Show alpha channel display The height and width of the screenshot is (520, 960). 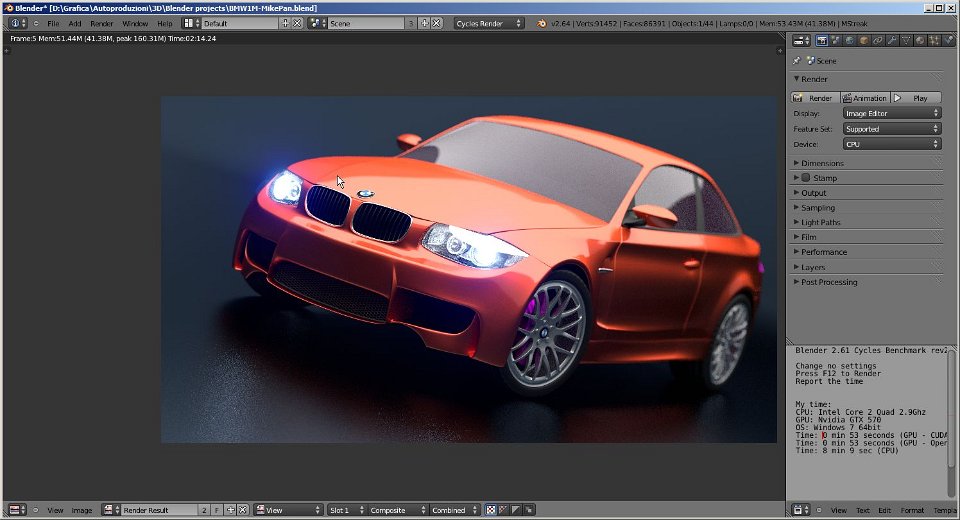(516, 510)
